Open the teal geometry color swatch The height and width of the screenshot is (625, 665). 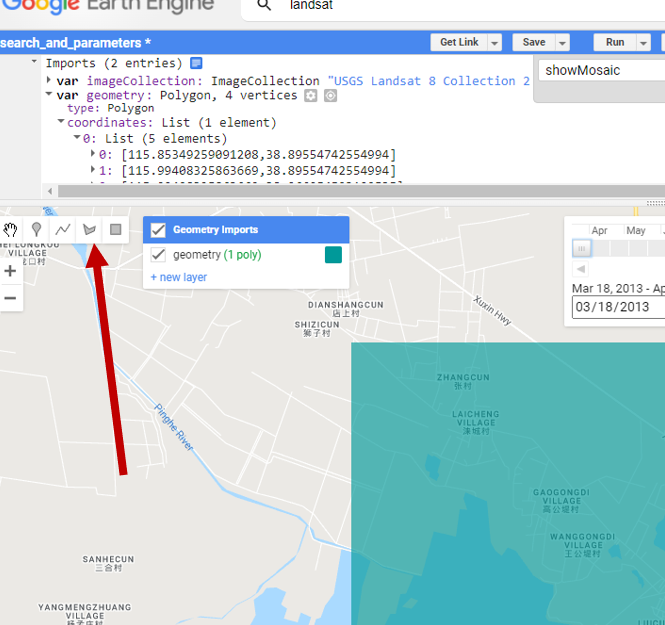pos(333,255)
